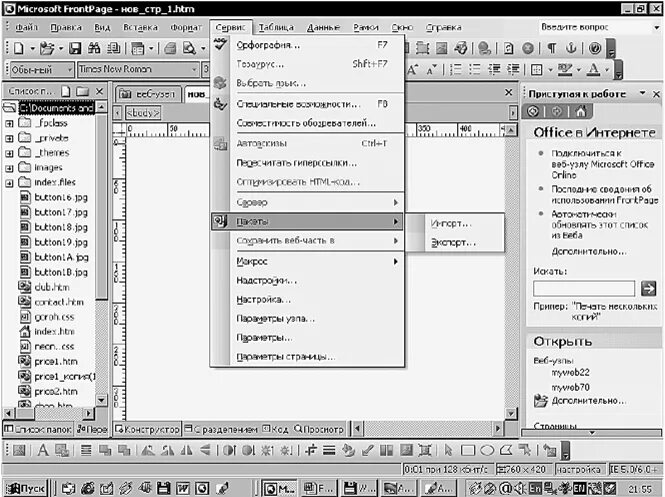The height and width of the screenshot is (497, 665).
Task: Click the Highlight color icon
Action: pyautogui.click(x=564, y=69)
